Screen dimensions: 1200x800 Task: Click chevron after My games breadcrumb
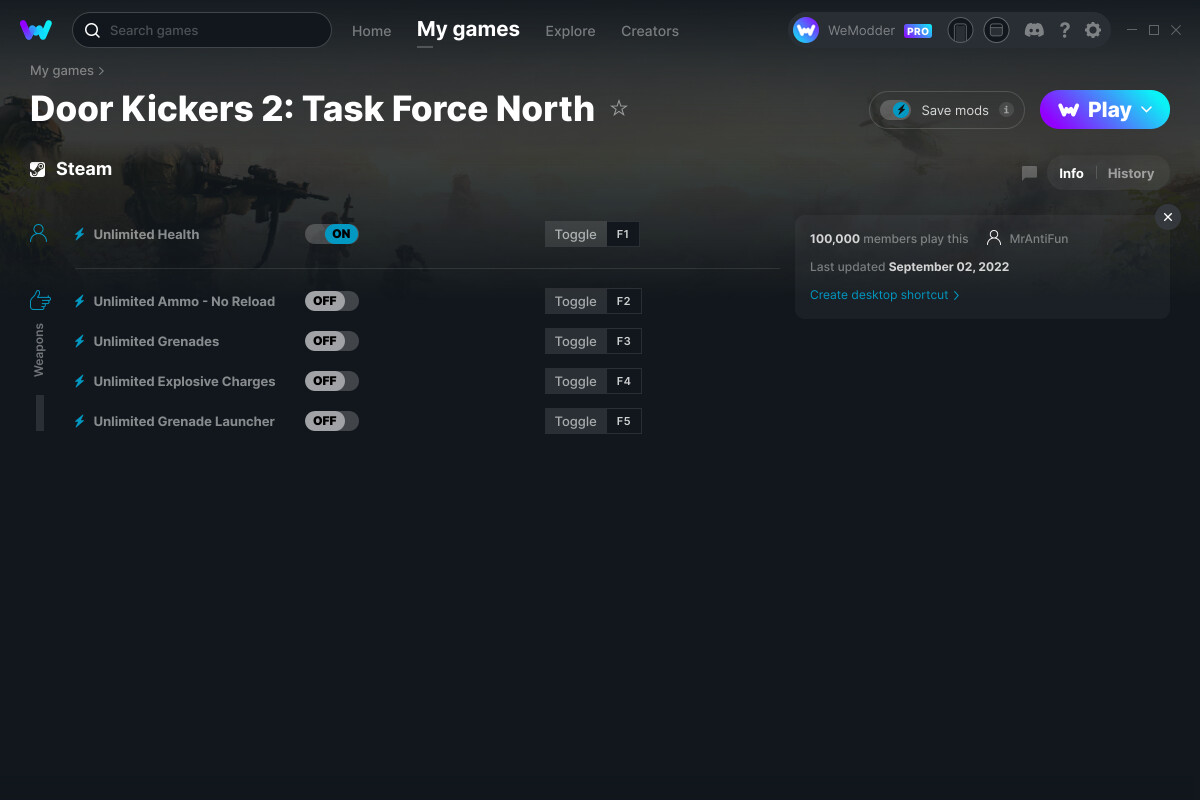102,71
